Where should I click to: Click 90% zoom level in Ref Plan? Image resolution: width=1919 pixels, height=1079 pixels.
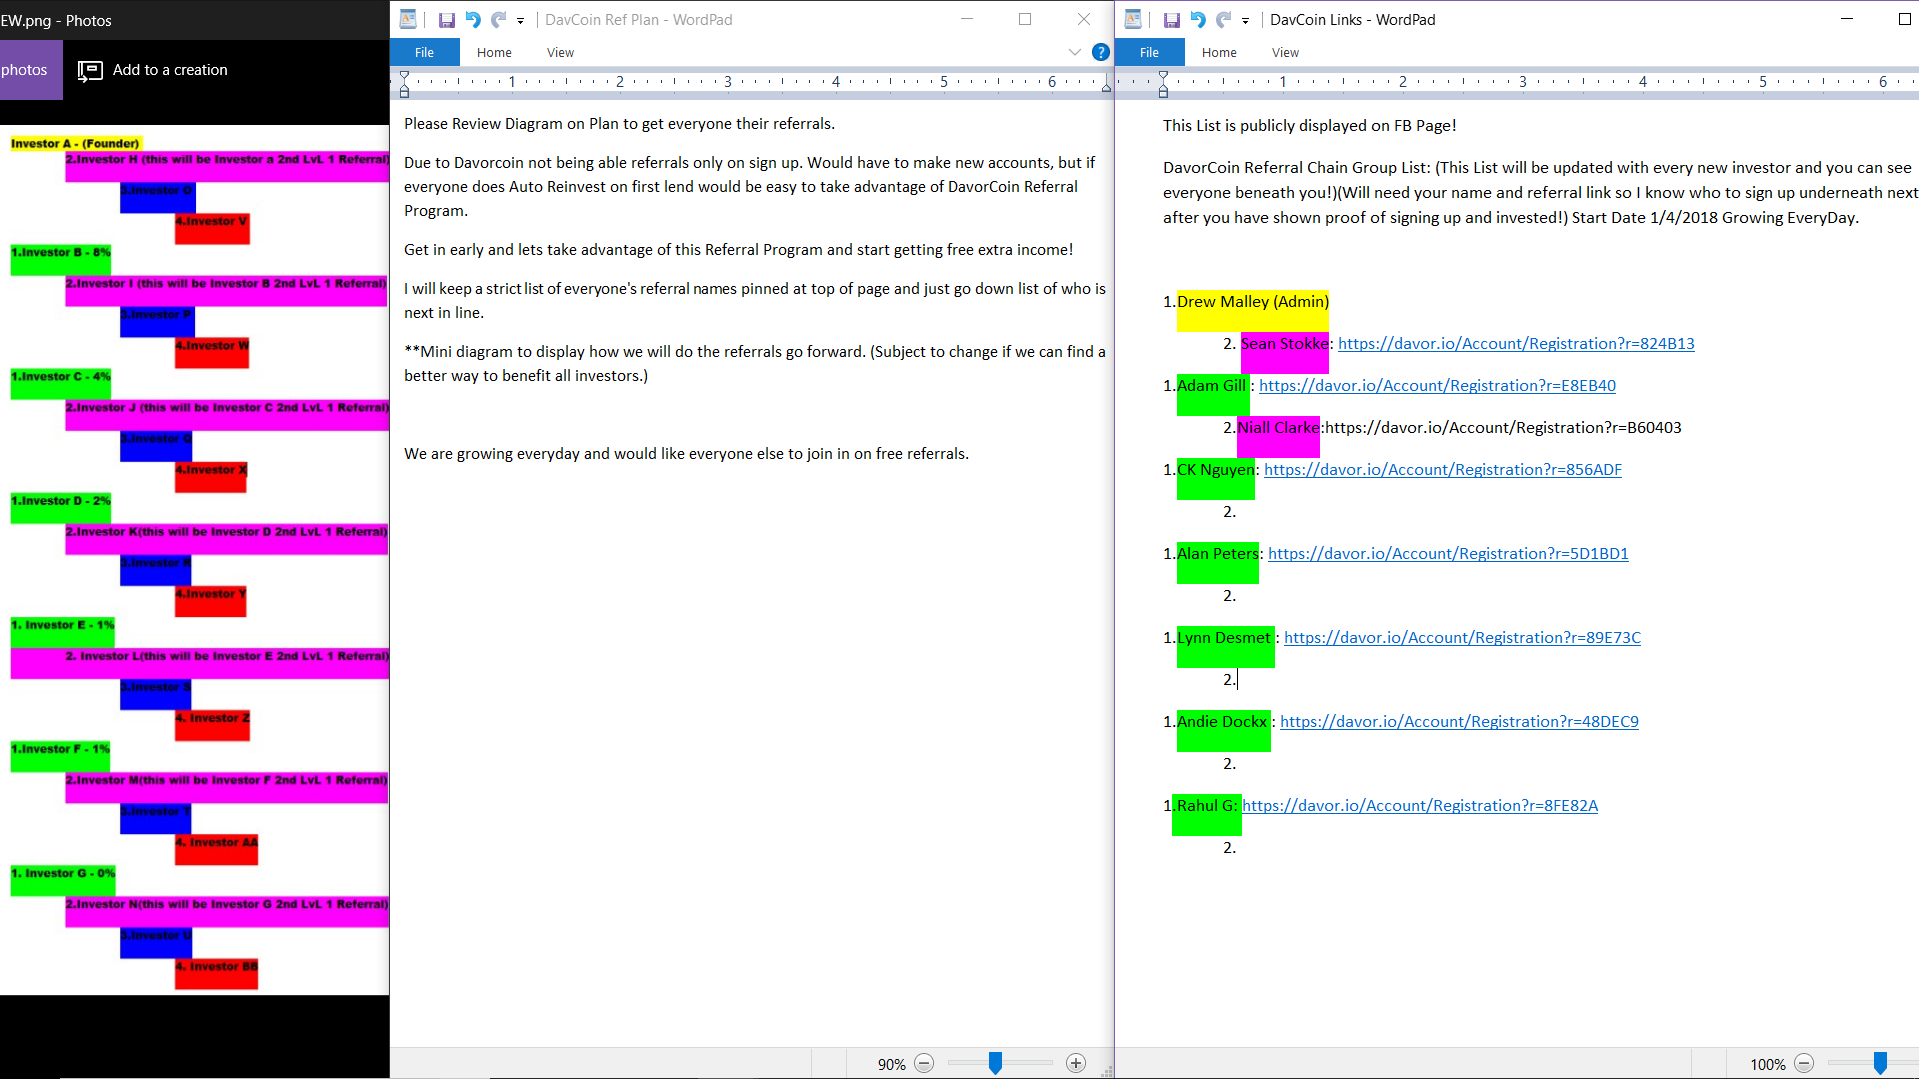891,1065
